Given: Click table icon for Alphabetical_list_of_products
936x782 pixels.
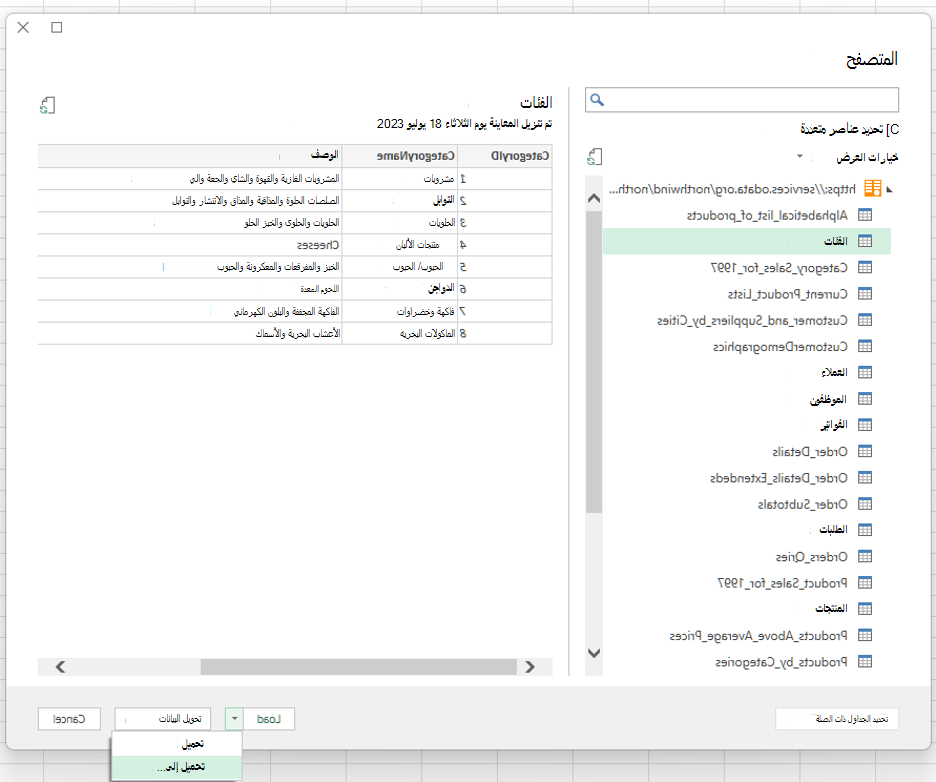Looking at the screenshot, I should 865,215.
